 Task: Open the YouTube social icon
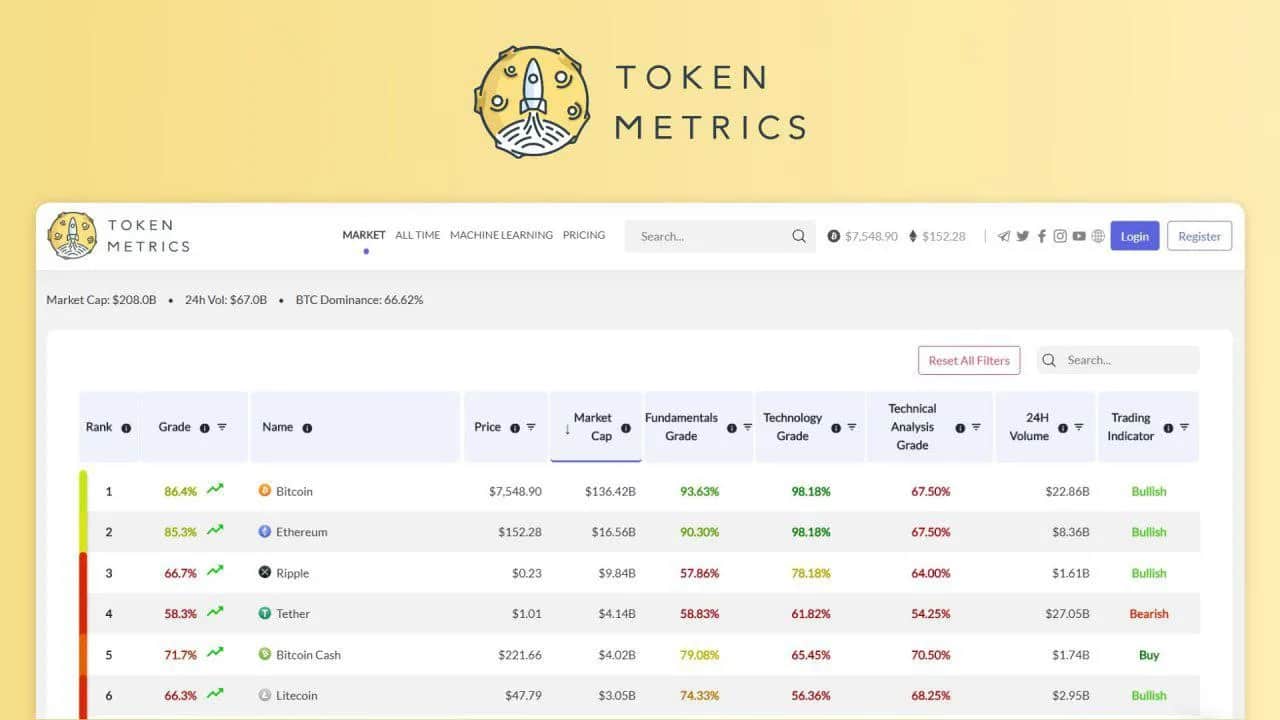tap(1079, 236)
